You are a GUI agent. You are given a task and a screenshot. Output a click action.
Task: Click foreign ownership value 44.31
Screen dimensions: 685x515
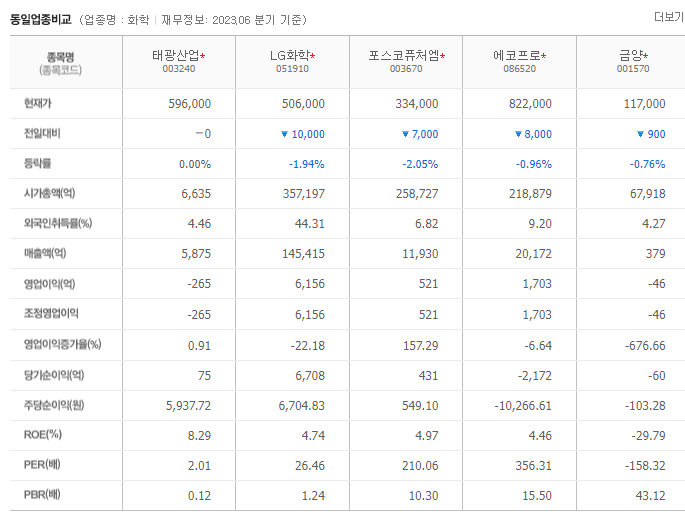coord(310,224)
